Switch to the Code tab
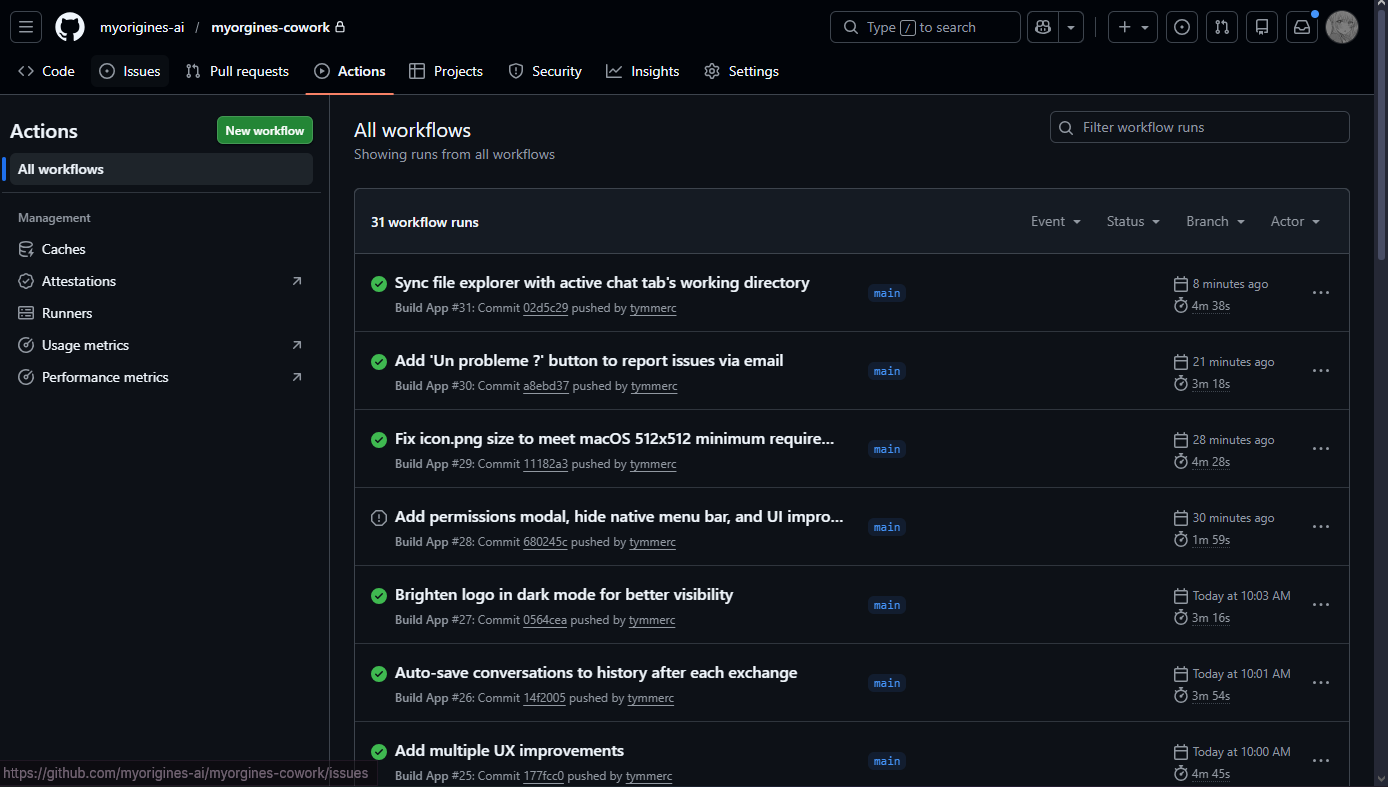This screenshot has width=1388, height=787. (x=47, y=71)
